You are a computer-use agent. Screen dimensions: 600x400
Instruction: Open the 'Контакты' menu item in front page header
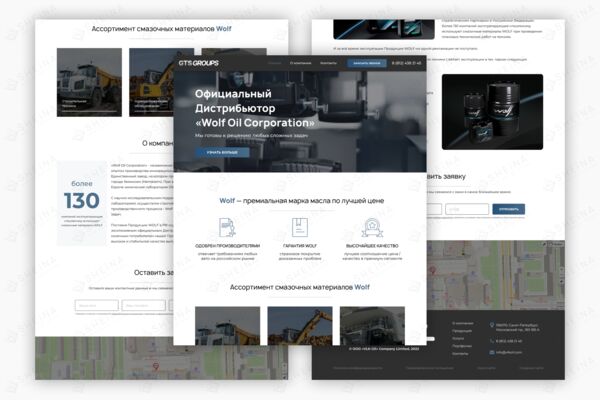tap(328, 63)
